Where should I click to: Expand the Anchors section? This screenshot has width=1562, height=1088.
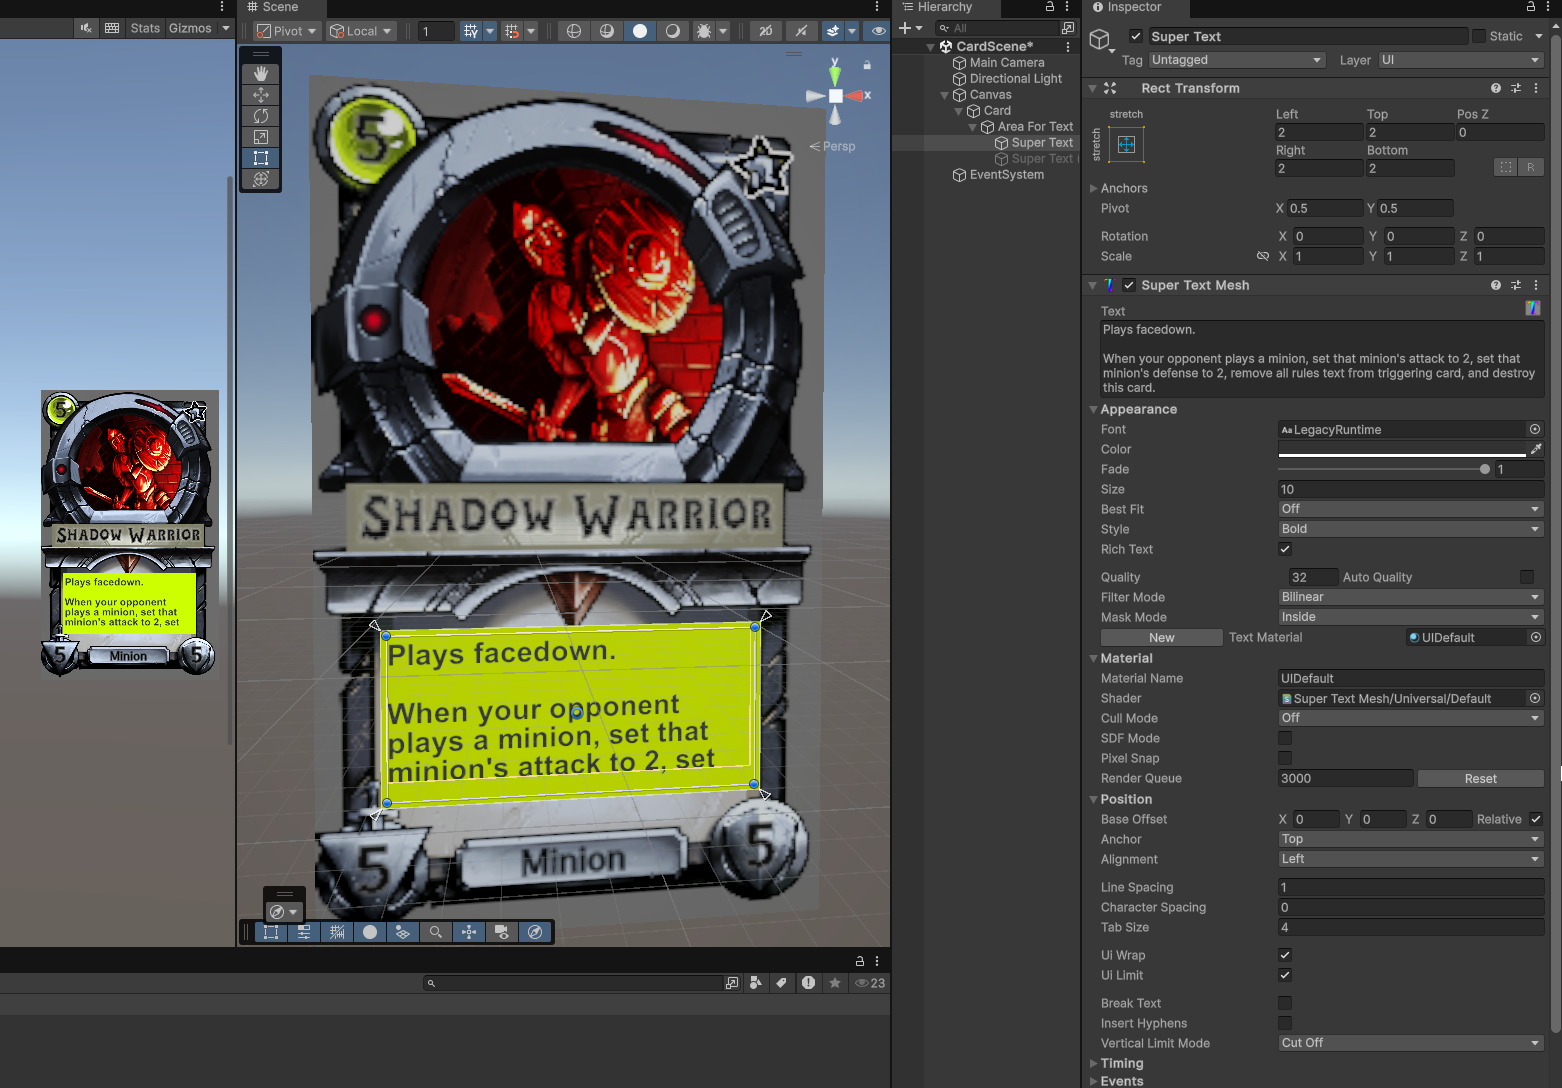[x=1094, y=188]
